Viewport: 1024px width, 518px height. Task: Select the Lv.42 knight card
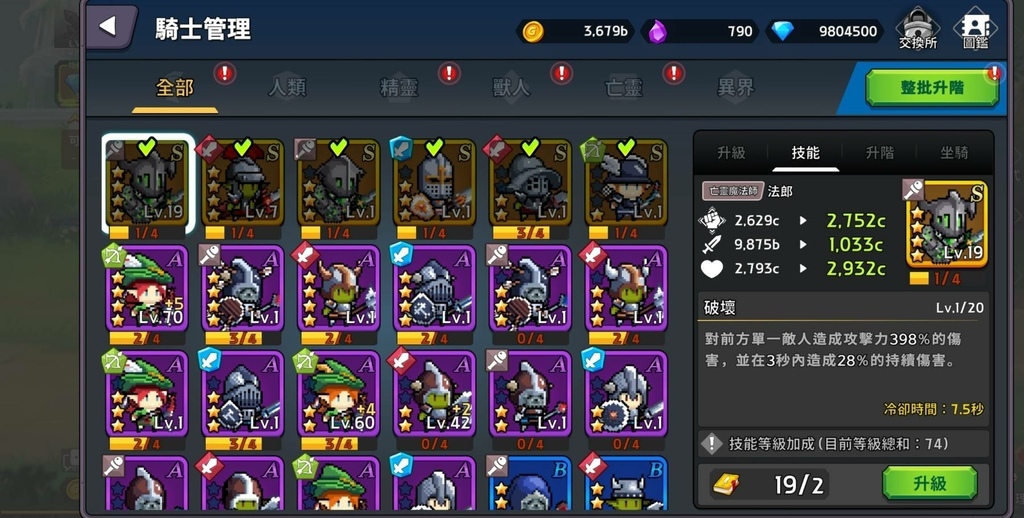[434, 394]
